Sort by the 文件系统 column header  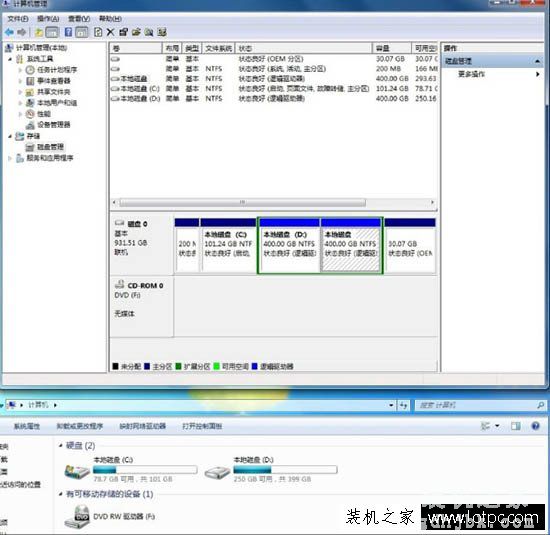(x=218, y=48)
